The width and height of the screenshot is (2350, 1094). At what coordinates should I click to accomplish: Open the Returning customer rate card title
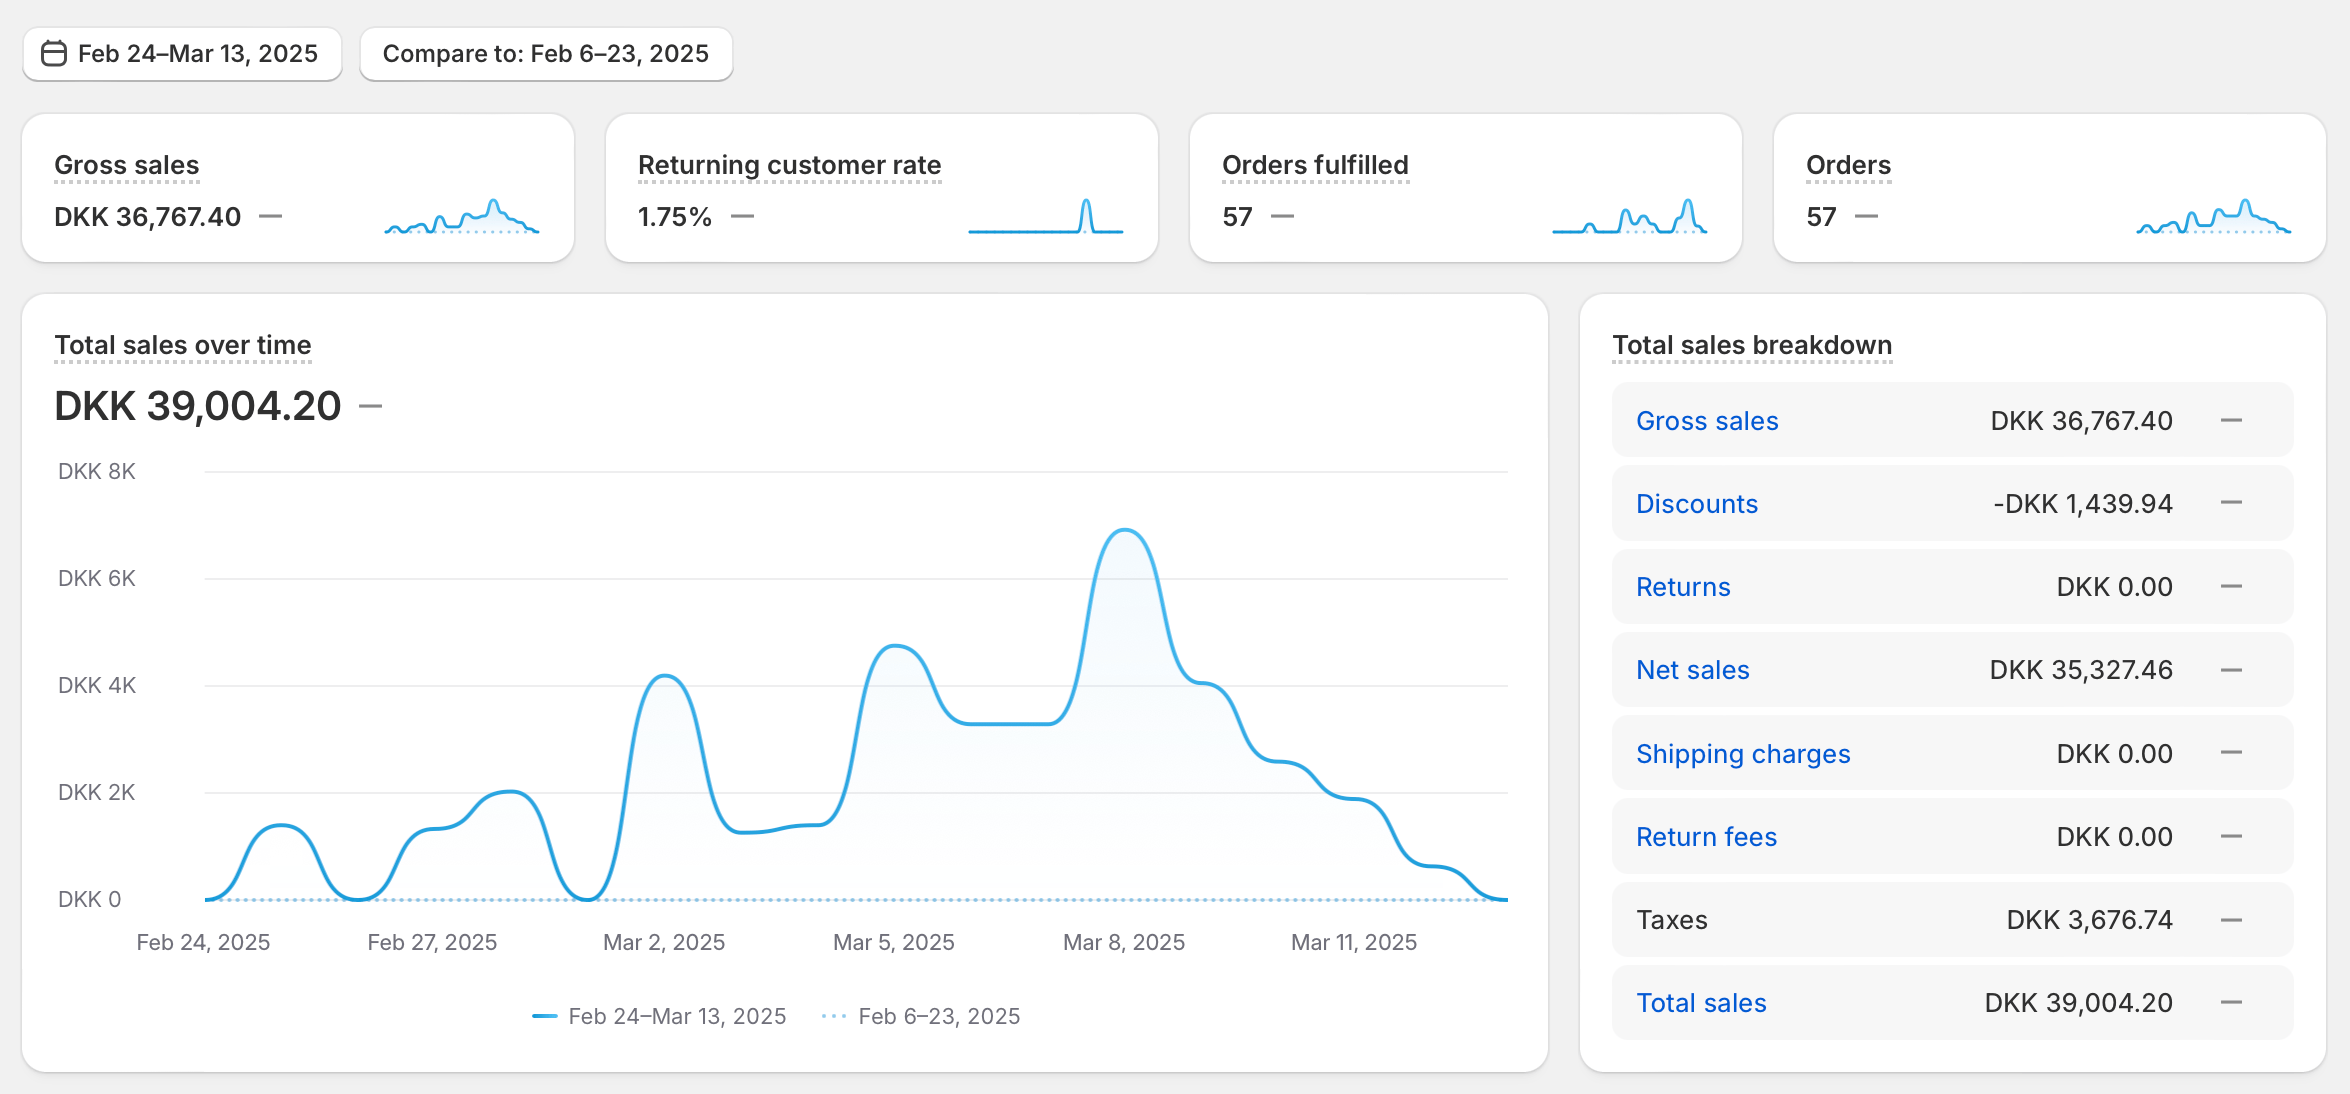click(789, 165)
